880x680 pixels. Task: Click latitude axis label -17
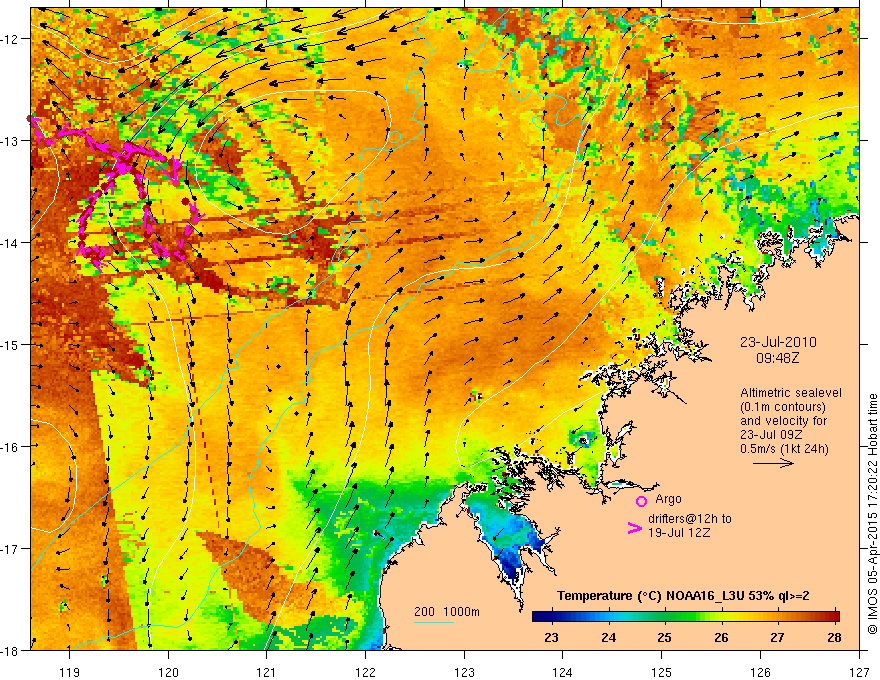coord(10,548)
